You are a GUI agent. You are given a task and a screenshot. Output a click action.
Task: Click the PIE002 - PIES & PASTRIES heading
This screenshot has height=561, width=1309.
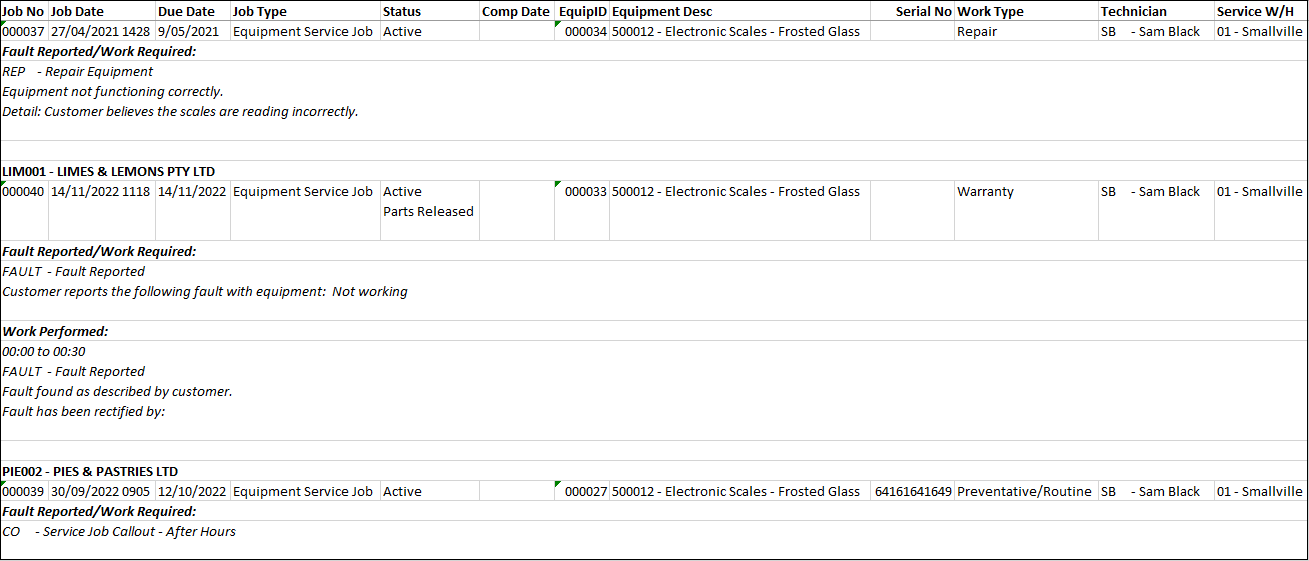point(90,472)
